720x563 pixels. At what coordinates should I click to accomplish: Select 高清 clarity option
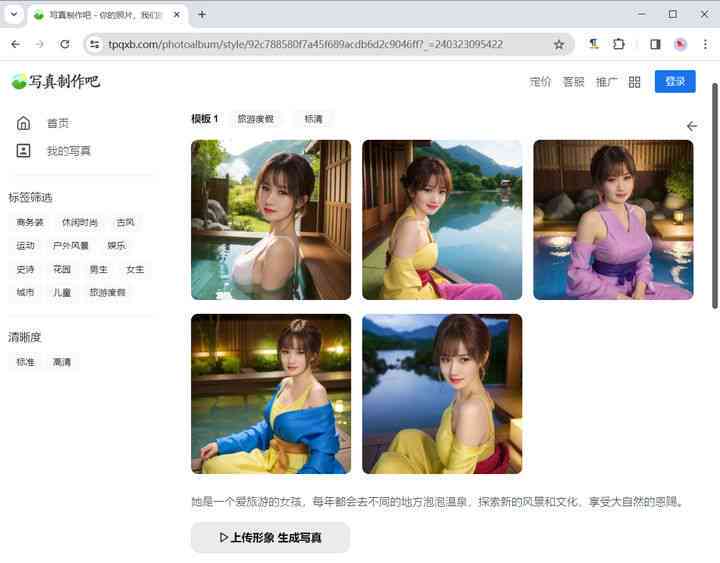point(62,362)
